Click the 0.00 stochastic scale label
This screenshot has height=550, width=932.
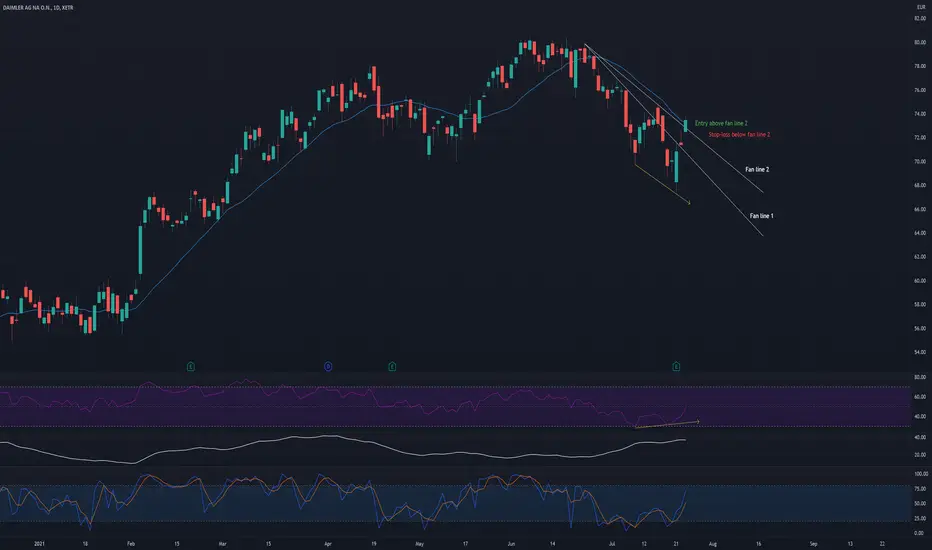tap(920, 533)
